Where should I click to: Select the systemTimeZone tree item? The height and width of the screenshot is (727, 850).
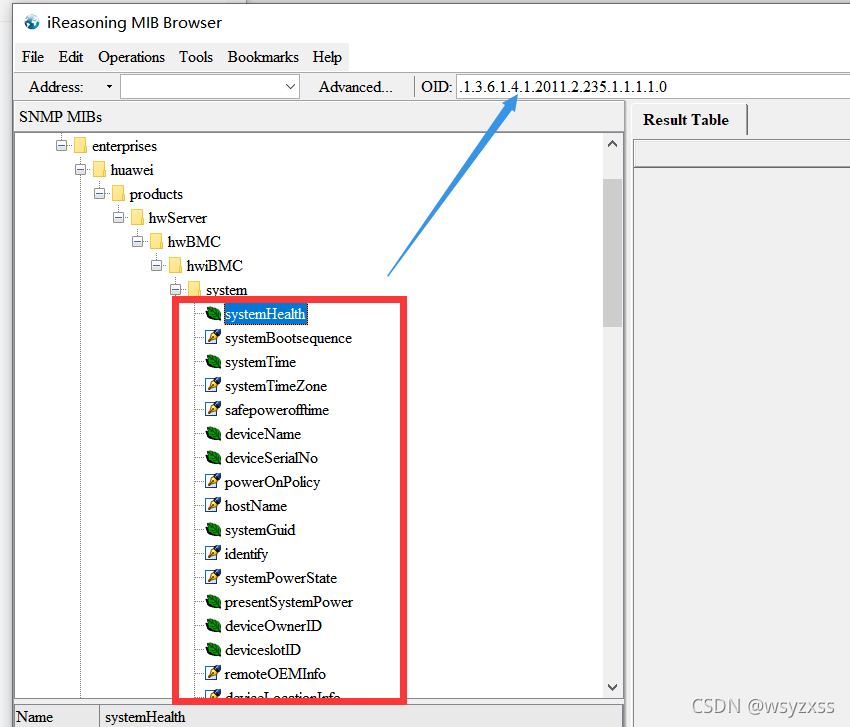[x=276, y=386]
